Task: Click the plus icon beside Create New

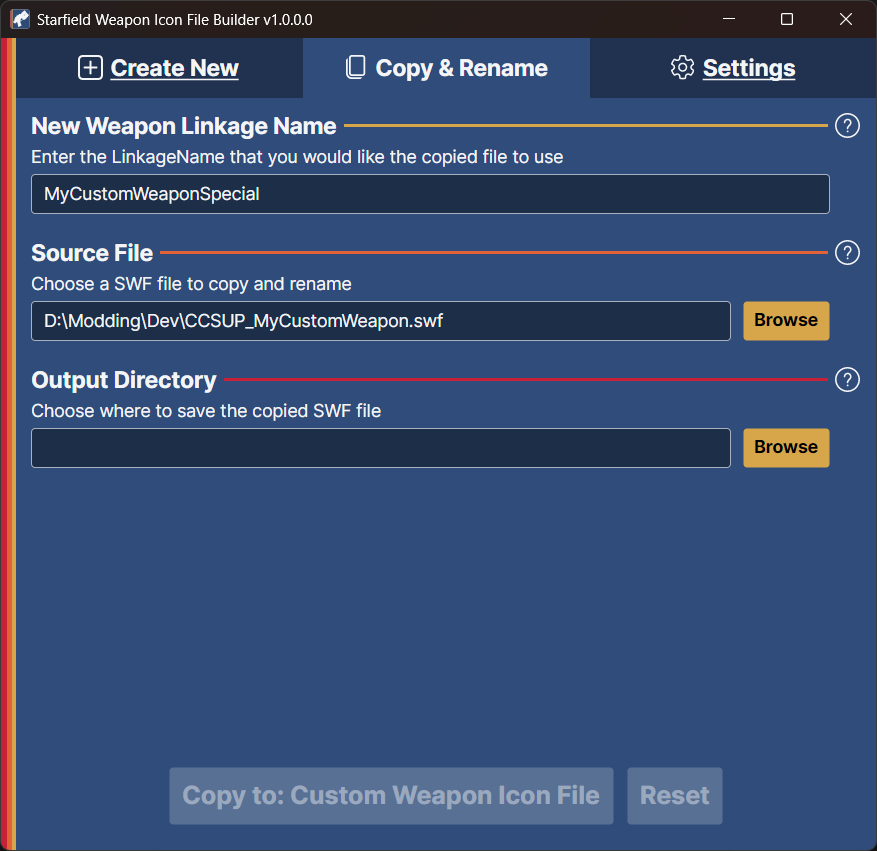Action: (x=90, y=68)
